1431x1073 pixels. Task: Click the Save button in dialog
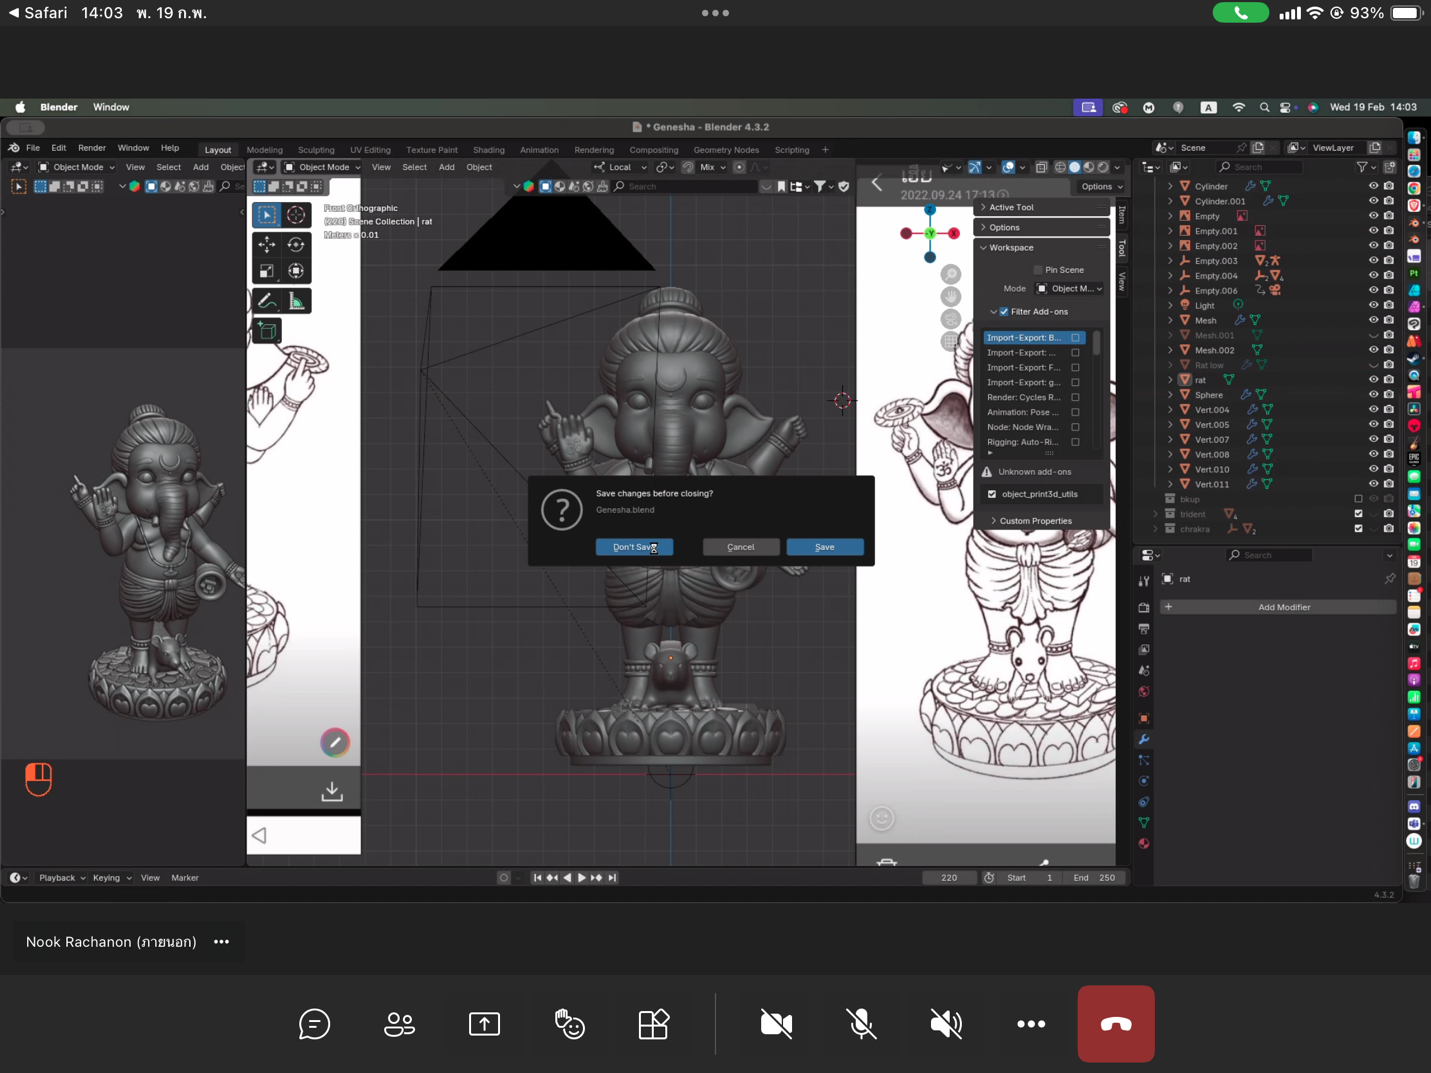click(824, 547)
